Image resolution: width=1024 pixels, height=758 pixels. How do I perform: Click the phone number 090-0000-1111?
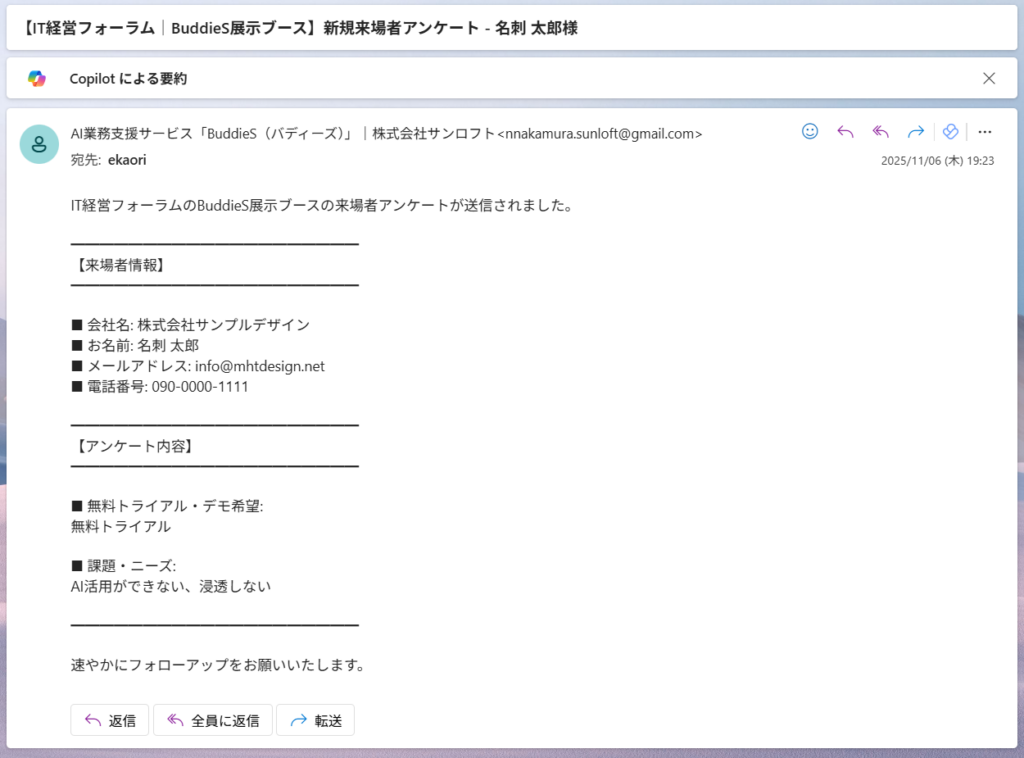[x=200, y=387]
